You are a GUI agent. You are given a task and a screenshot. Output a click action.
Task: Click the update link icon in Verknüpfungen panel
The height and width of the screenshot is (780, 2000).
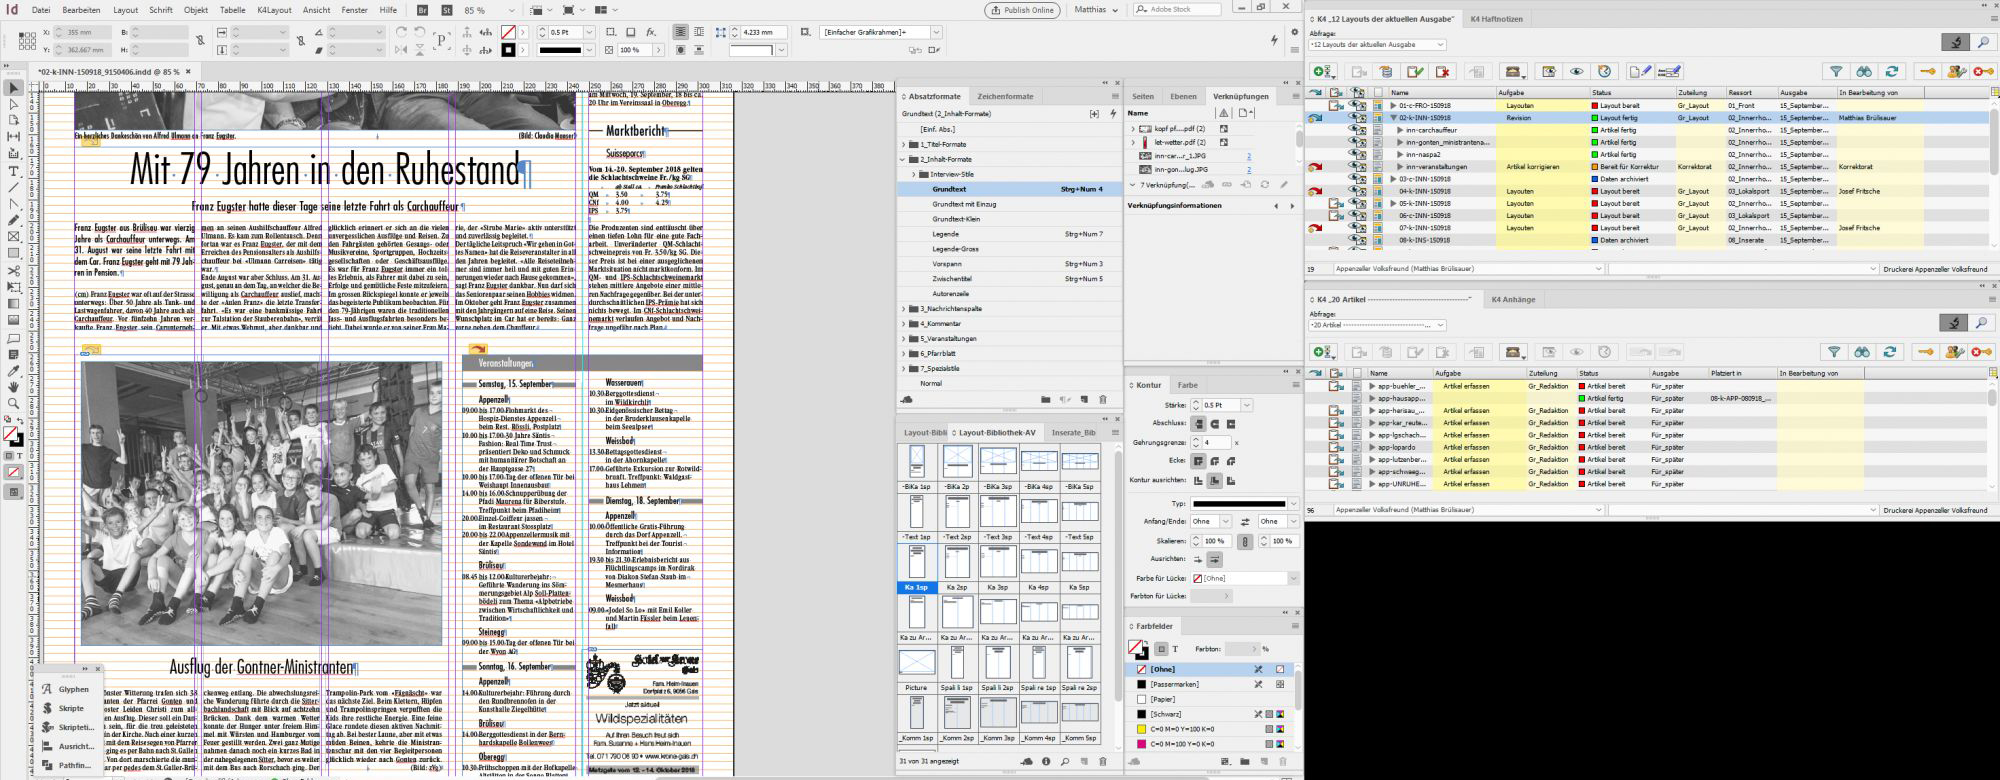pos(1265,185)
